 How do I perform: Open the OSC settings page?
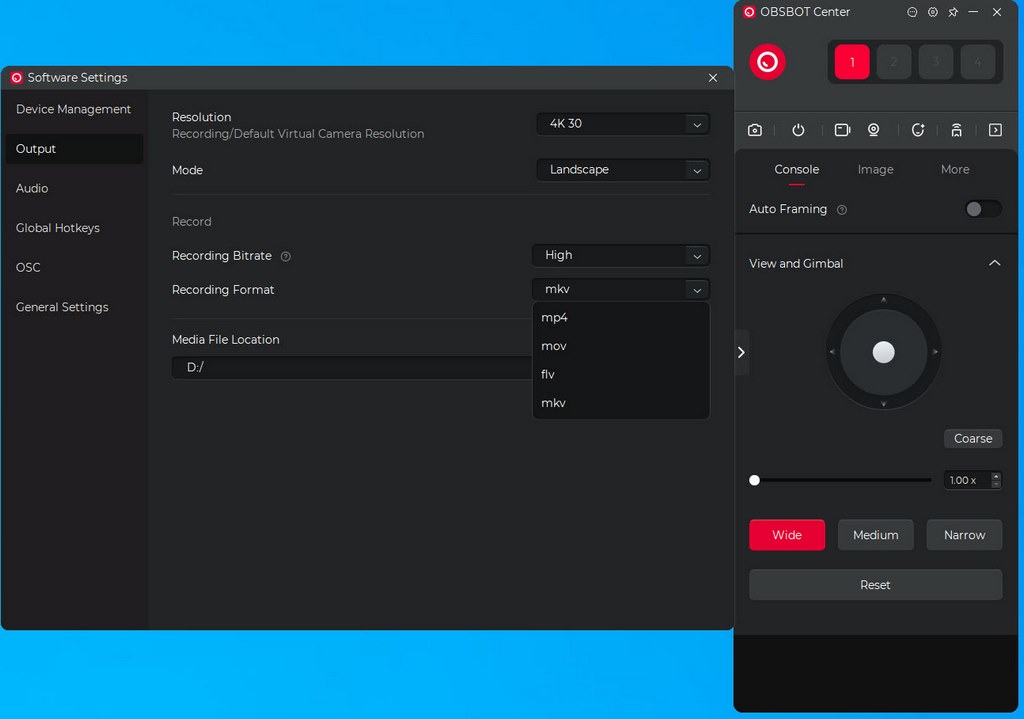[x=73, y=267]
